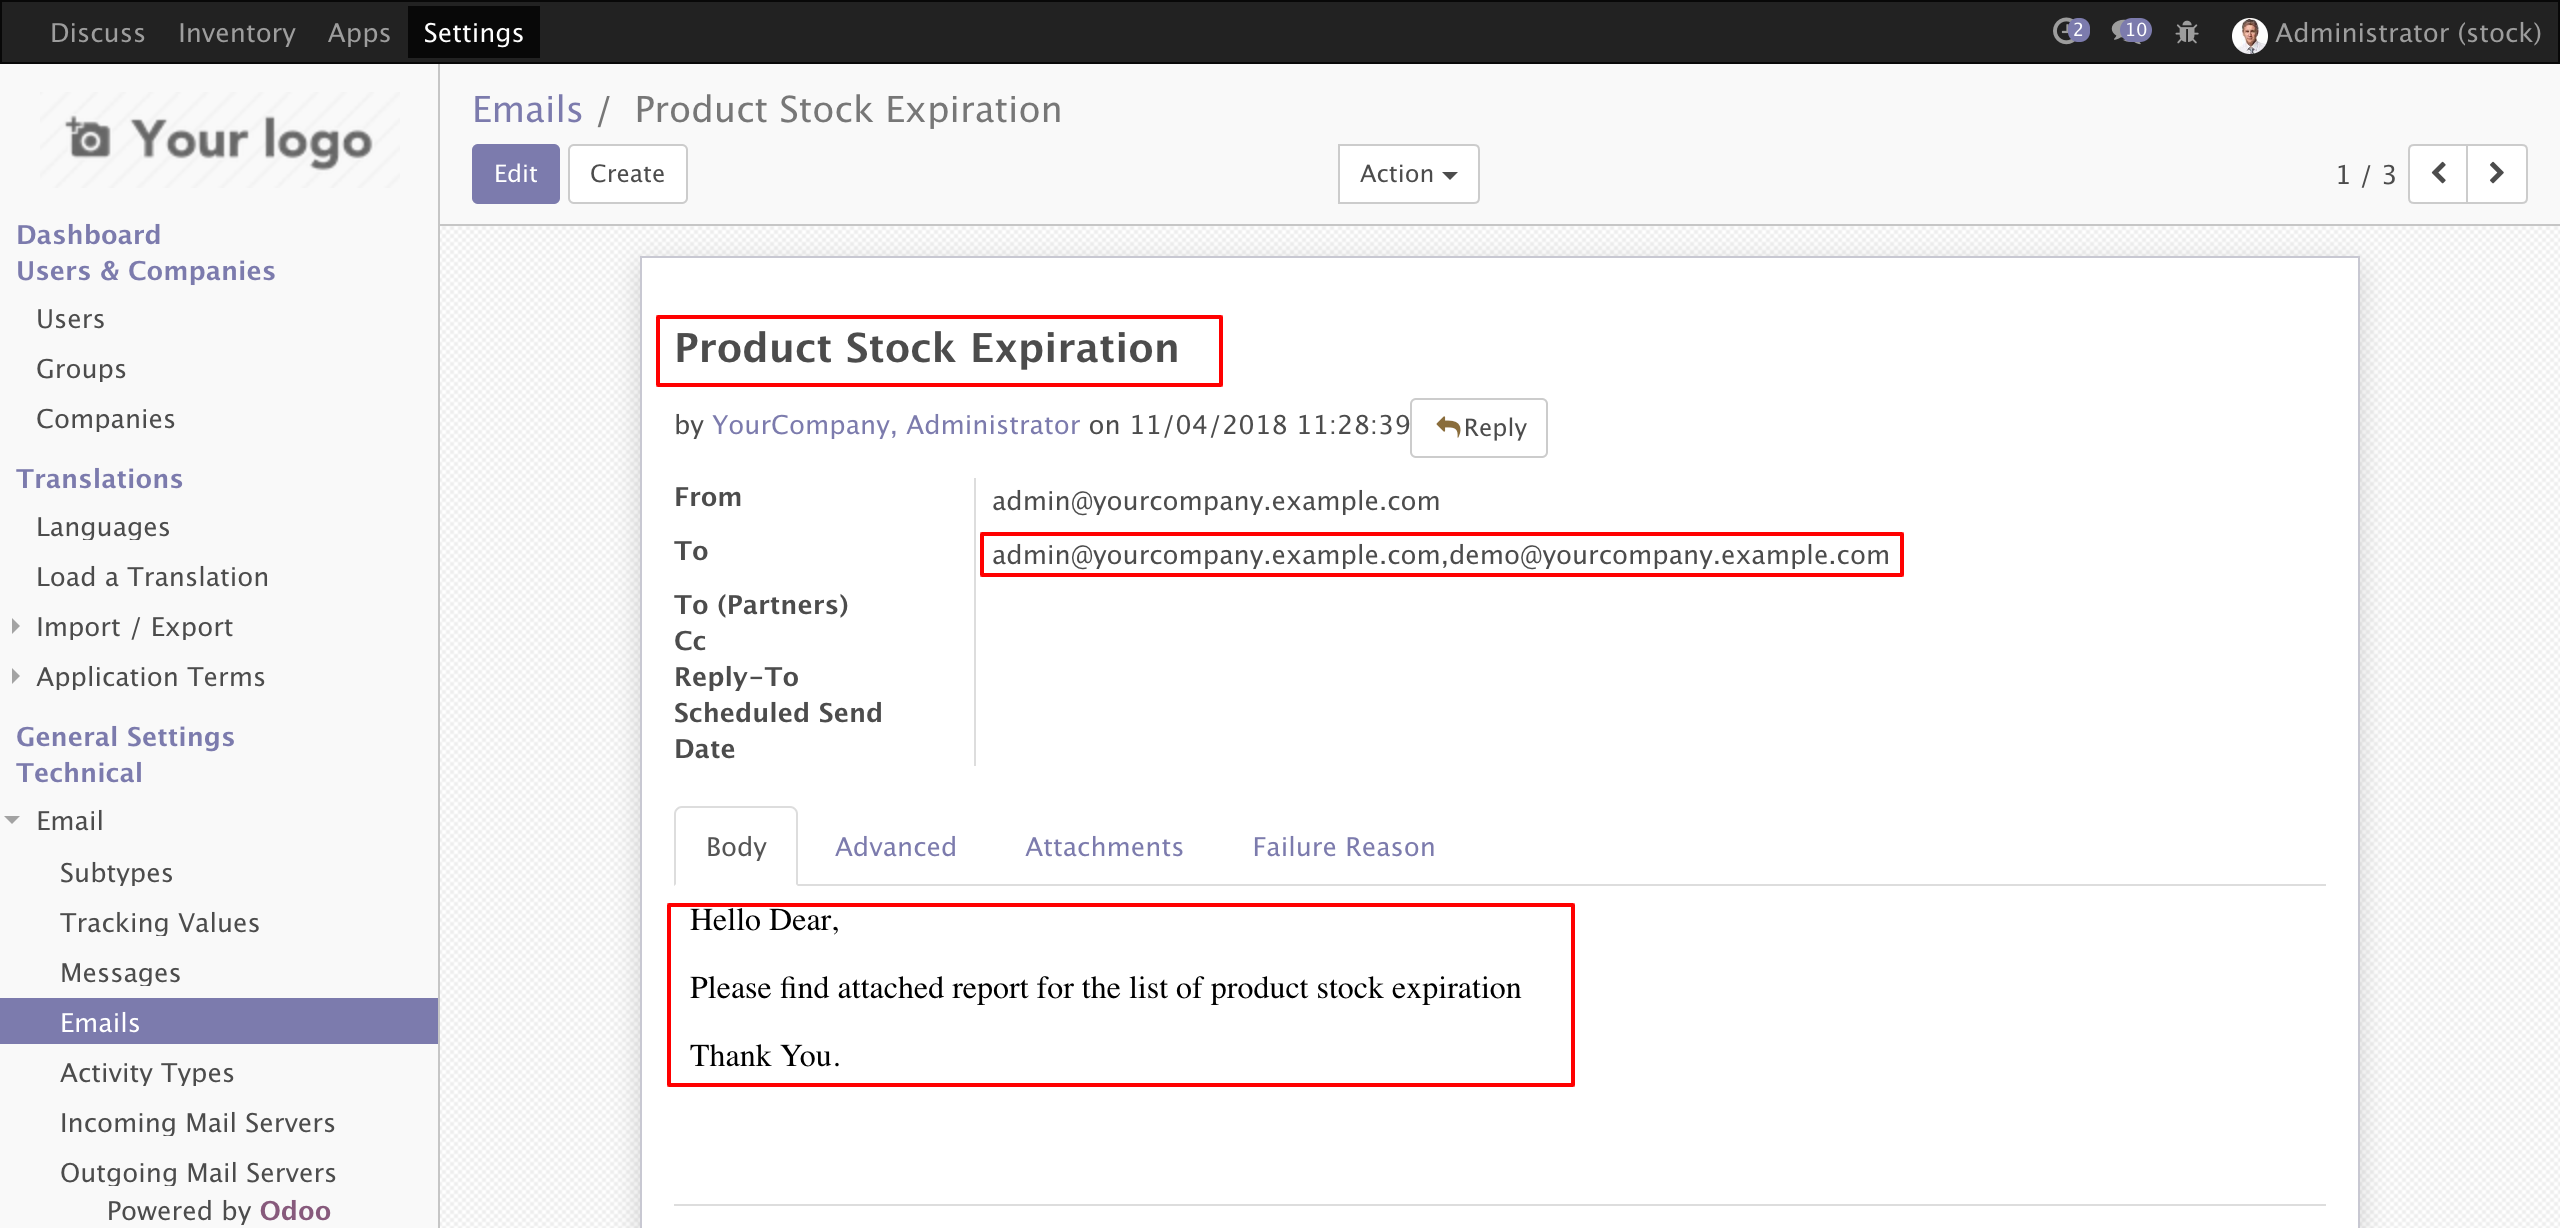This screenshot has width=2560, height=1228.
Task: Navigate to Emails breadcrumb link
Action: pos(527,110)
